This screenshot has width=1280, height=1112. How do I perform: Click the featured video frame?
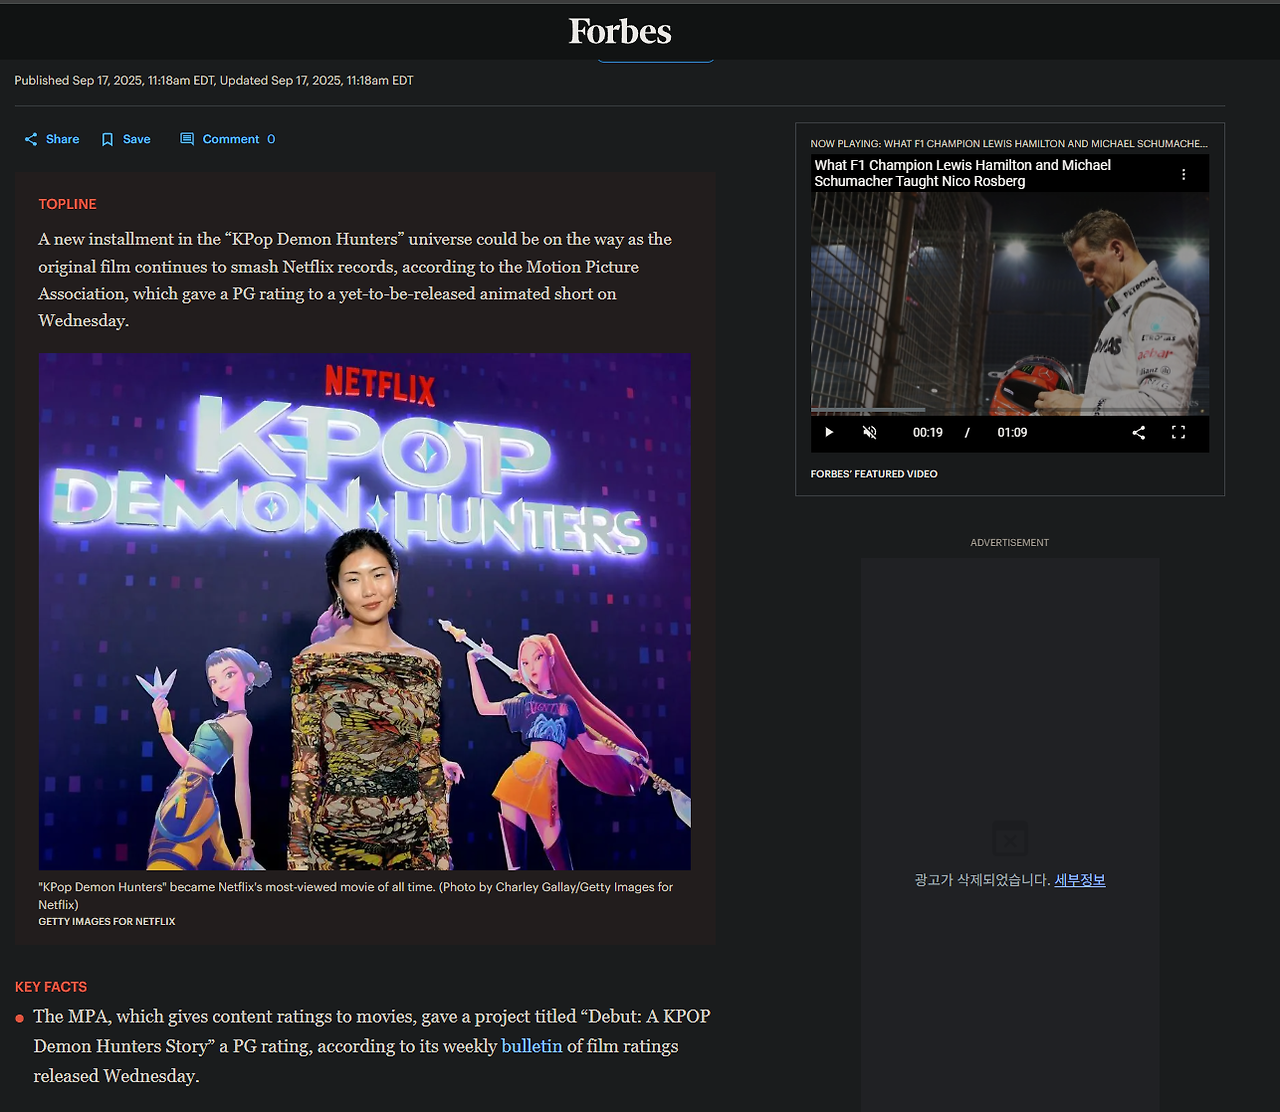point(1010,304)
